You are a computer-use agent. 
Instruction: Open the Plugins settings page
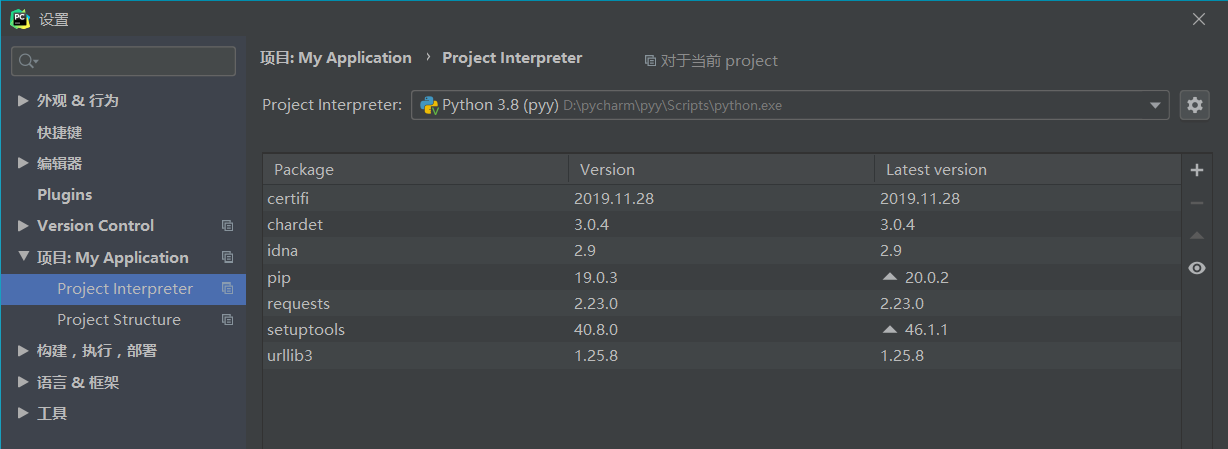pyautogui.click(x=64, y=195)
